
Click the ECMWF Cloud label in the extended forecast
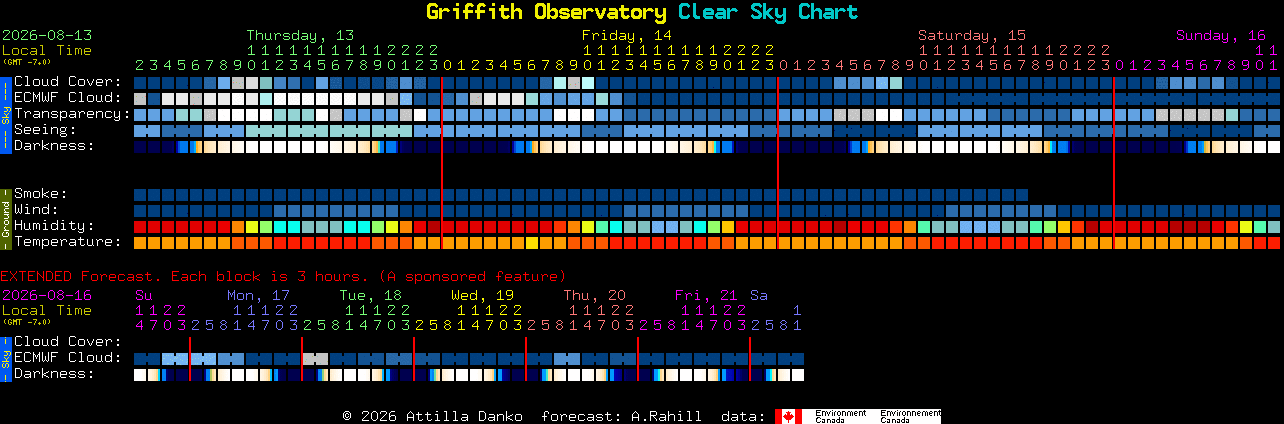[67, 357]
